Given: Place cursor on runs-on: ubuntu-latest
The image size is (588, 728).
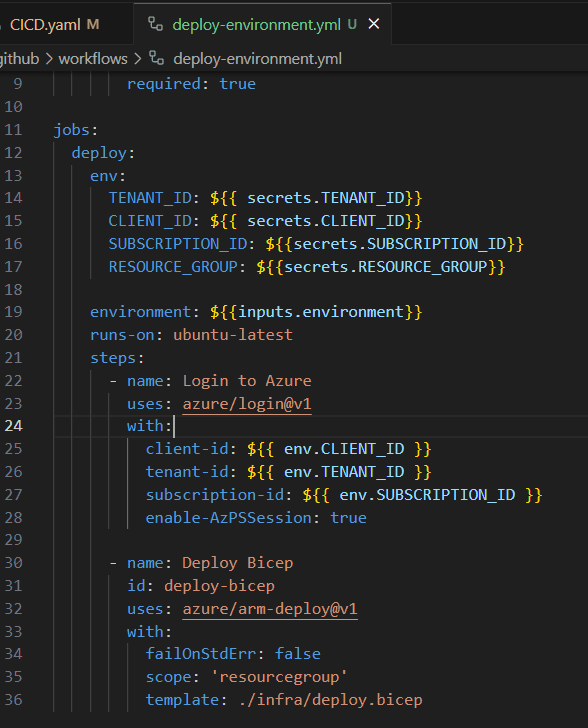Looking at the screenshot, I should click(191, 334).
